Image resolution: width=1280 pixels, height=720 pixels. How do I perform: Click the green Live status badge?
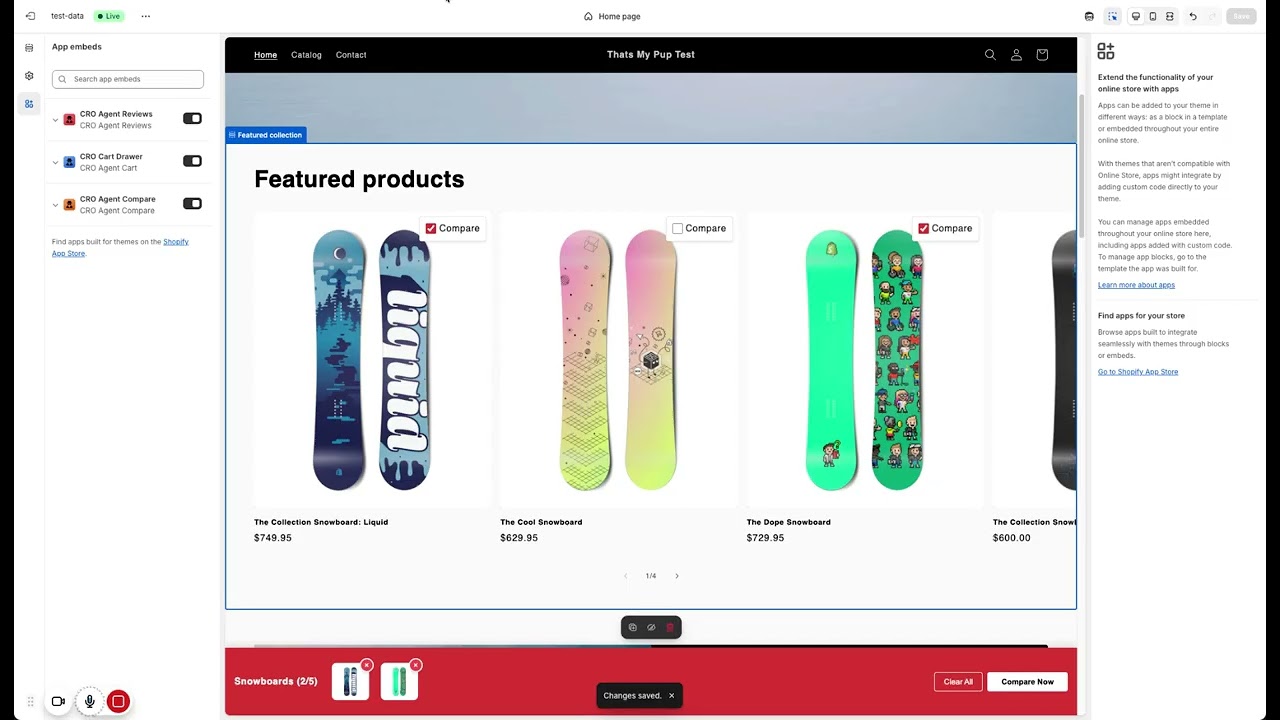(108, 16)
